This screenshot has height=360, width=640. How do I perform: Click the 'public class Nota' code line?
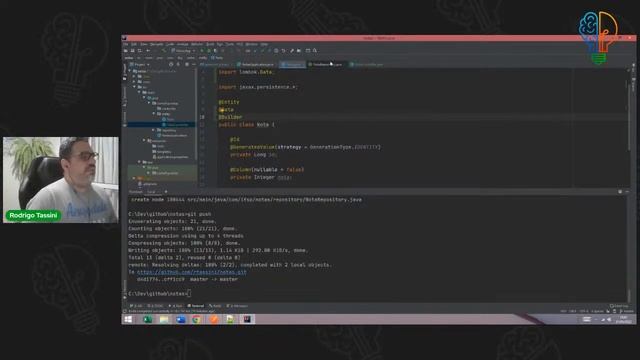247,124
